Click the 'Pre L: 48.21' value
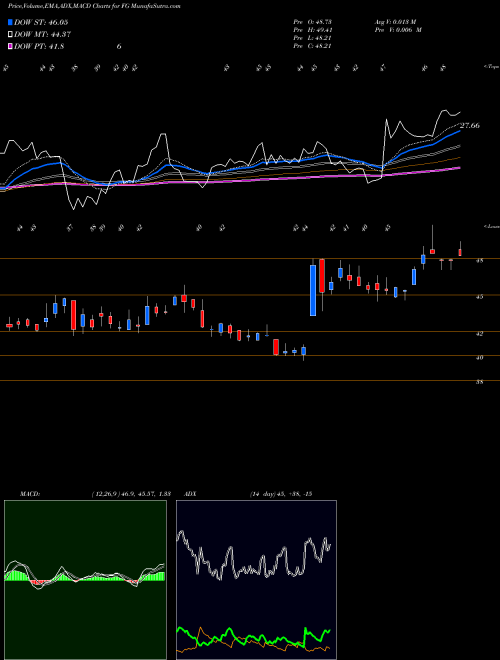 [x=313, y=38]
